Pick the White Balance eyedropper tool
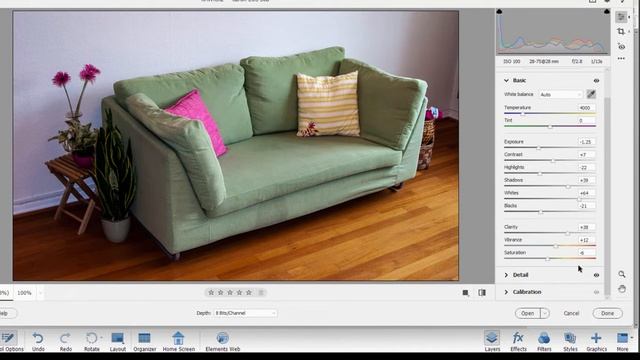640x360 pixels. coord(591,94)
